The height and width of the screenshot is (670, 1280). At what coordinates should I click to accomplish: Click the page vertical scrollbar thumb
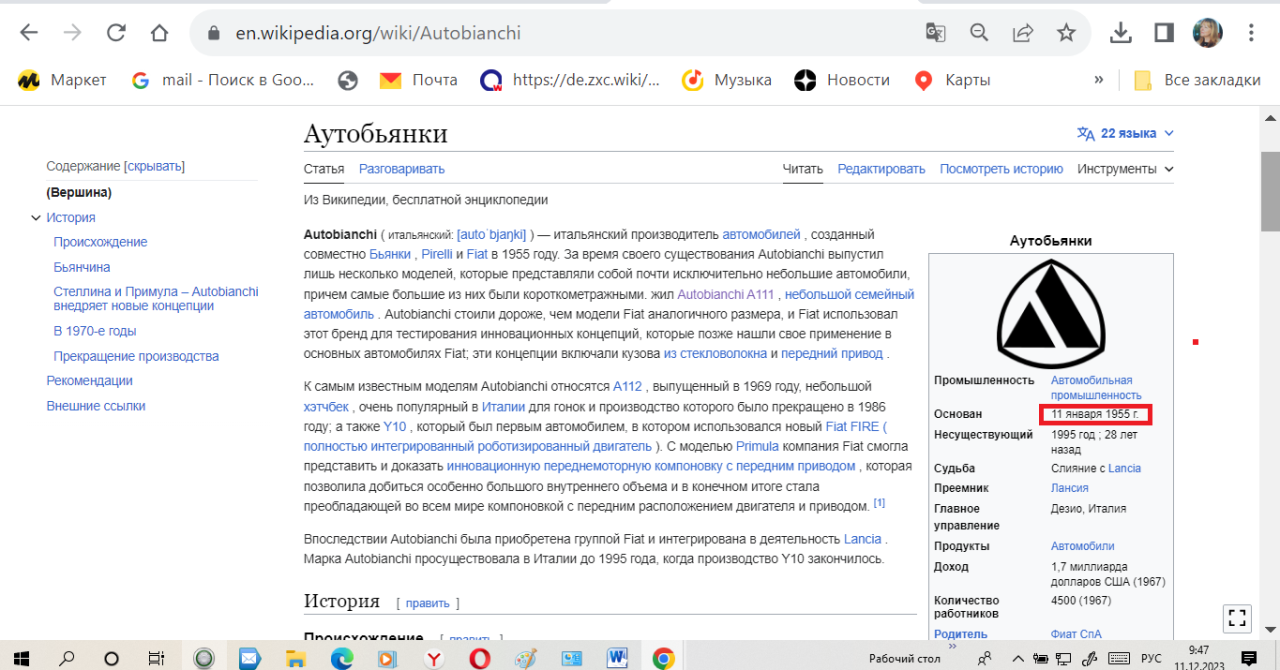coord(1270,190)
